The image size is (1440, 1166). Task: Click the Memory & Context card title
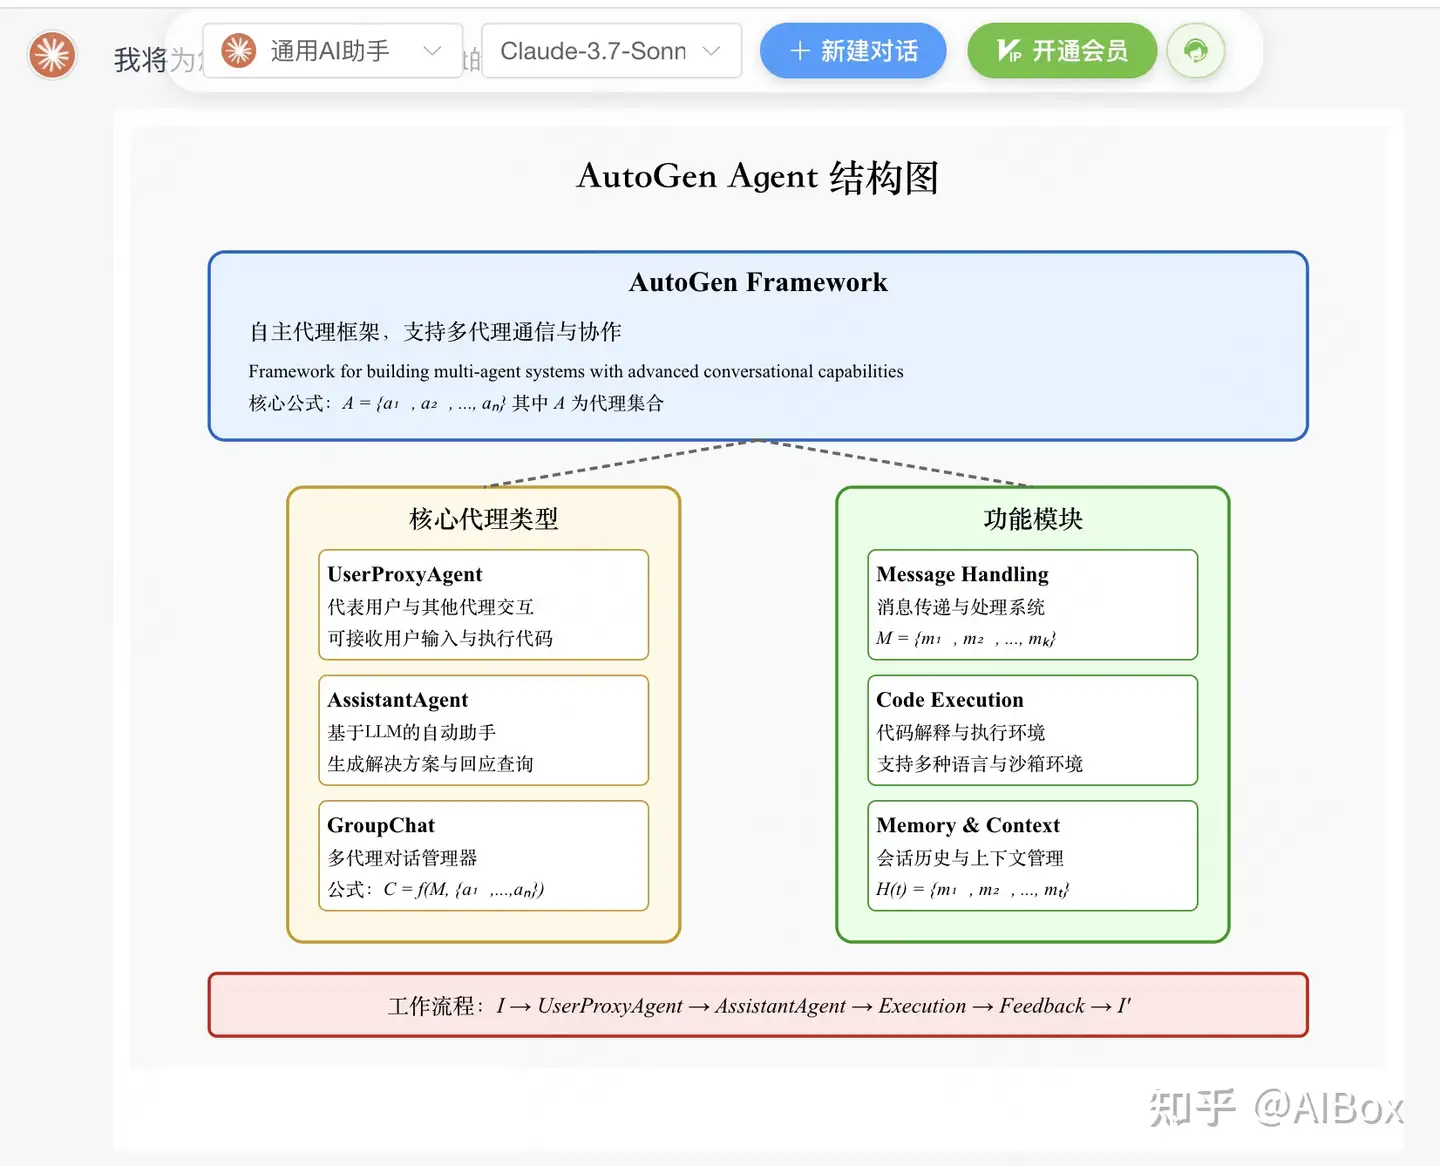tap(968, 826)
